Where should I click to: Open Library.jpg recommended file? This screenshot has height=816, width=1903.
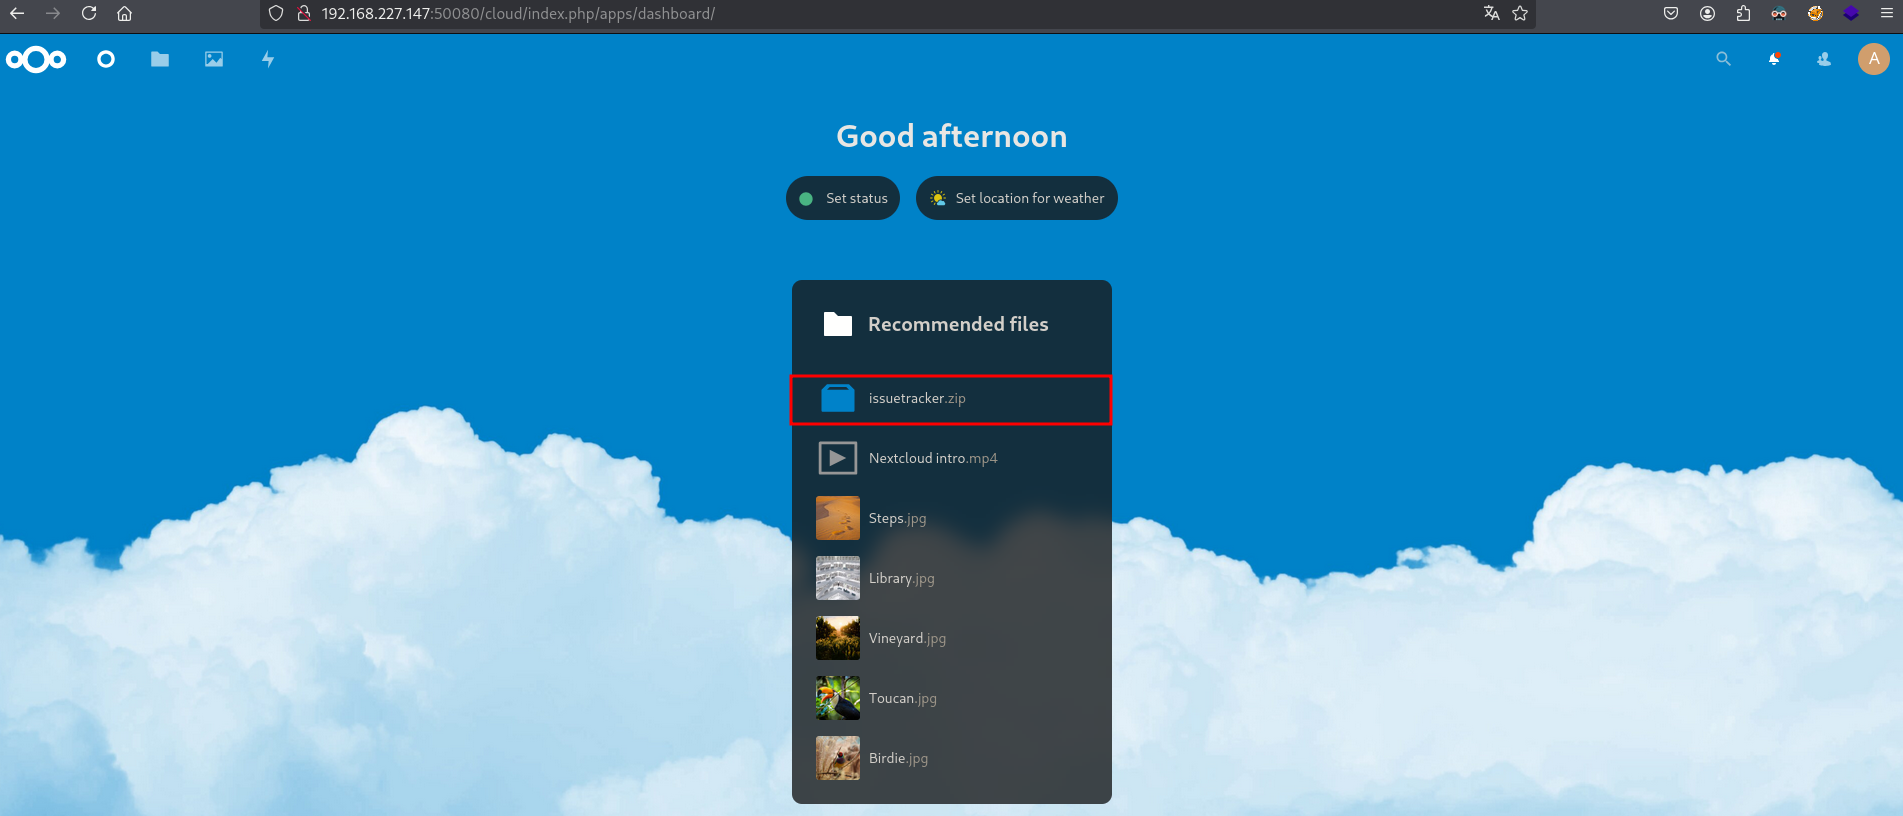(x=901, y=578)
